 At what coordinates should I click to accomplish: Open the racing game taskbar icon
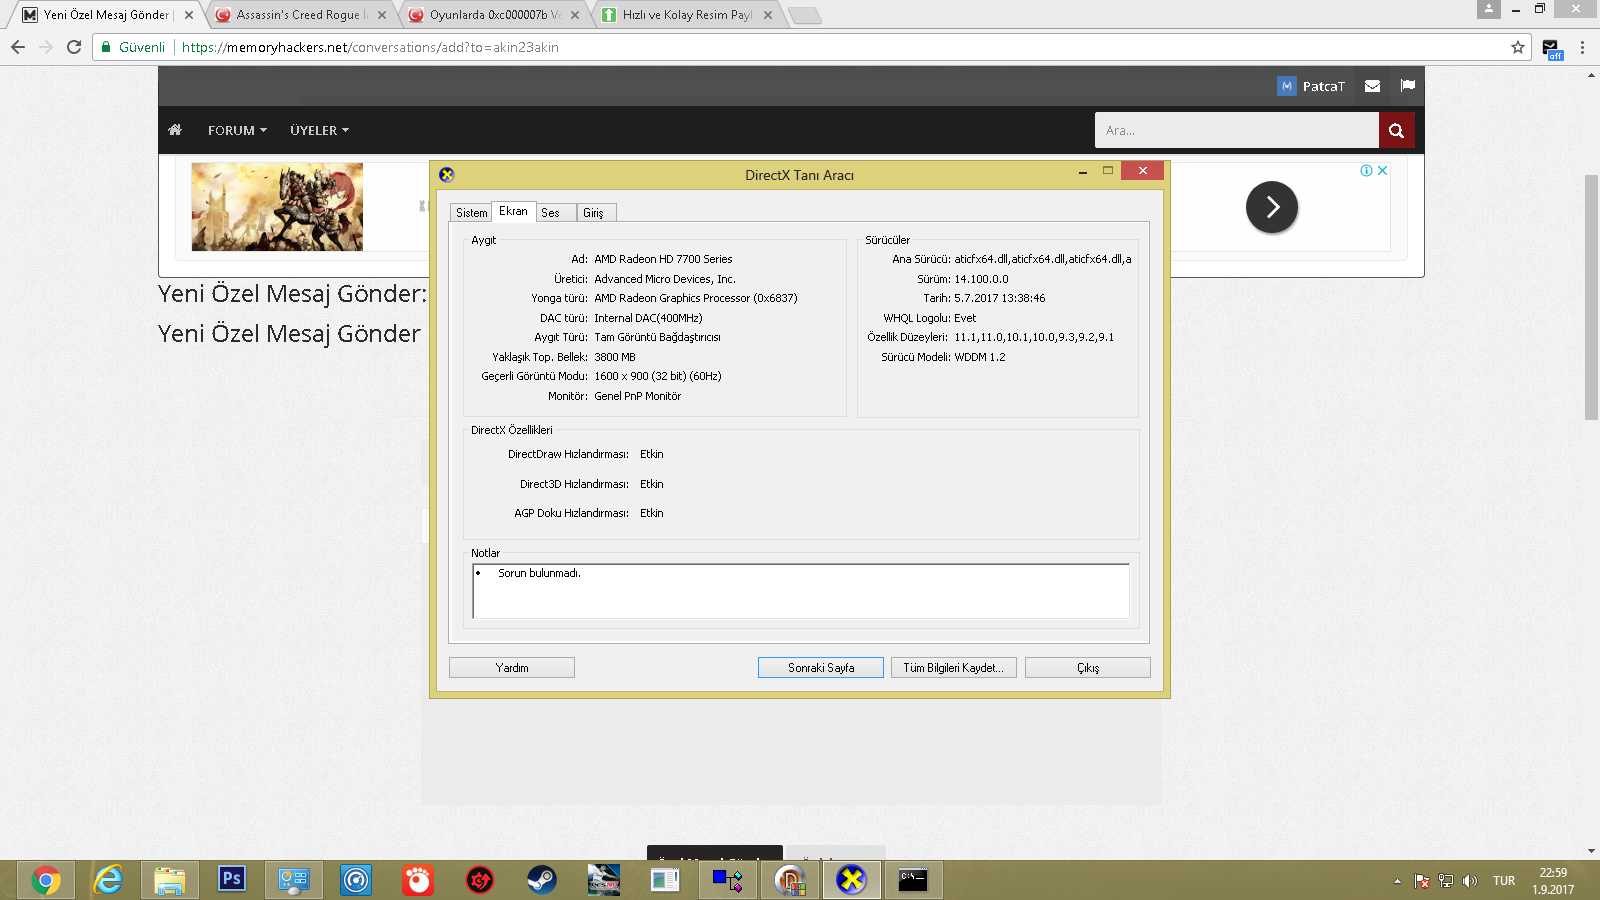[x=604, y=880]
